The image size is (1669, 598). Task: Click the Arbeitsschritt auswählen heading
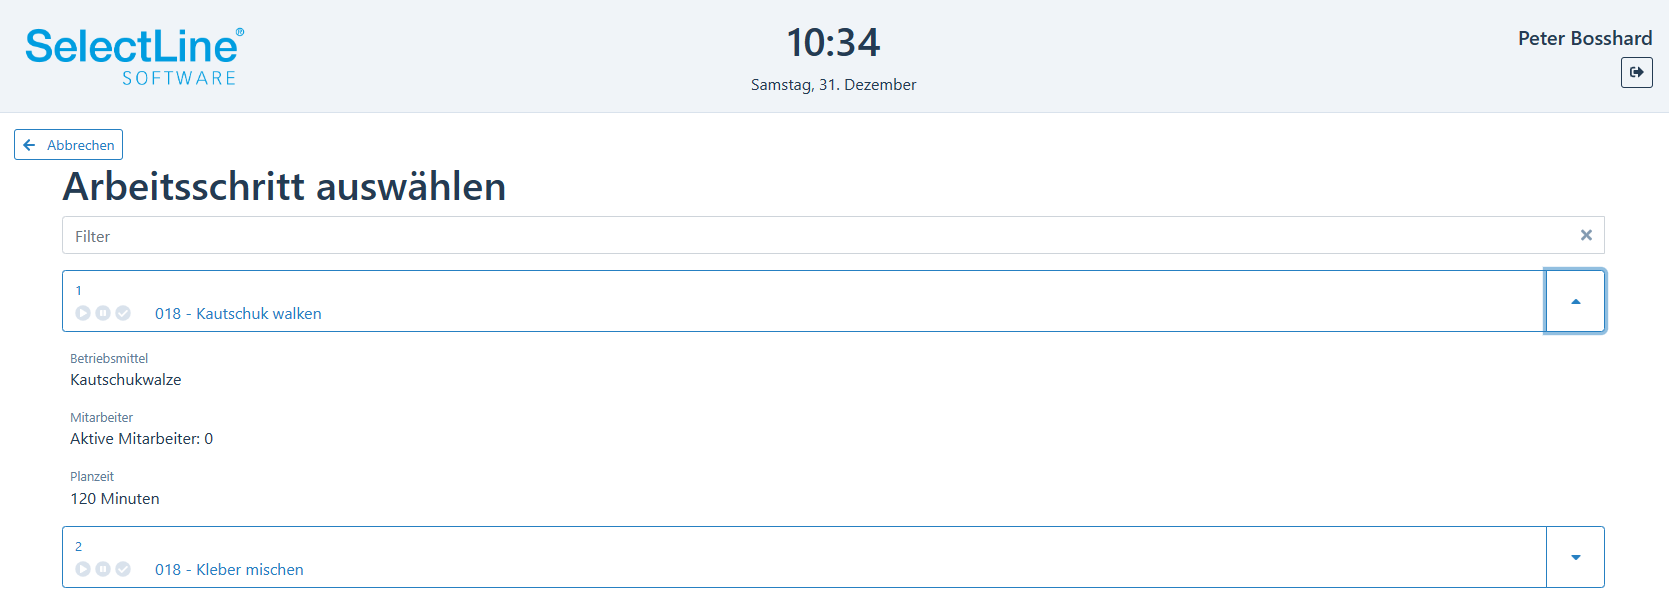tap(284, 187)
